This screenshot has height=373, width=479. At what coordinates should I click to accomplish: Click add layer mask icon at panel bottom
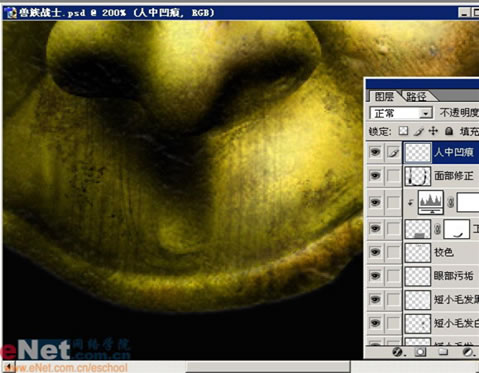420,352
